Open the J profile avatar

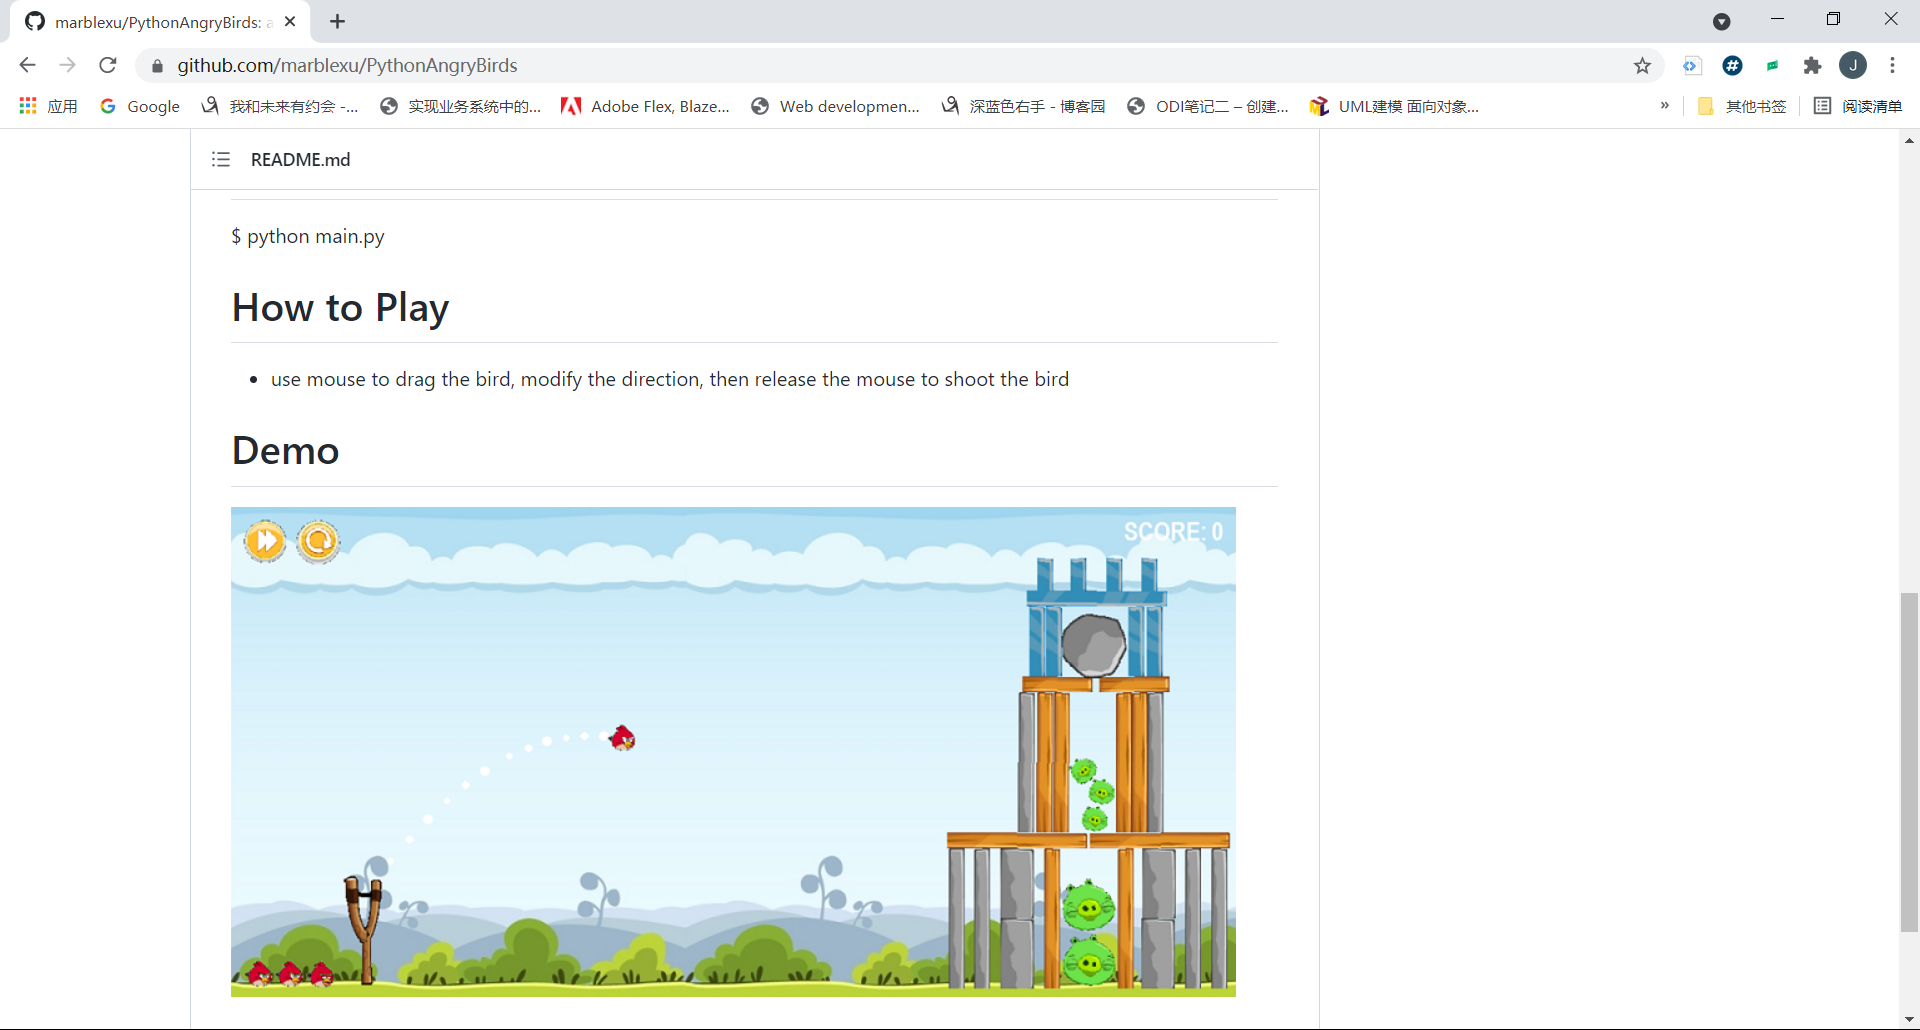[x=1853, y=65]
